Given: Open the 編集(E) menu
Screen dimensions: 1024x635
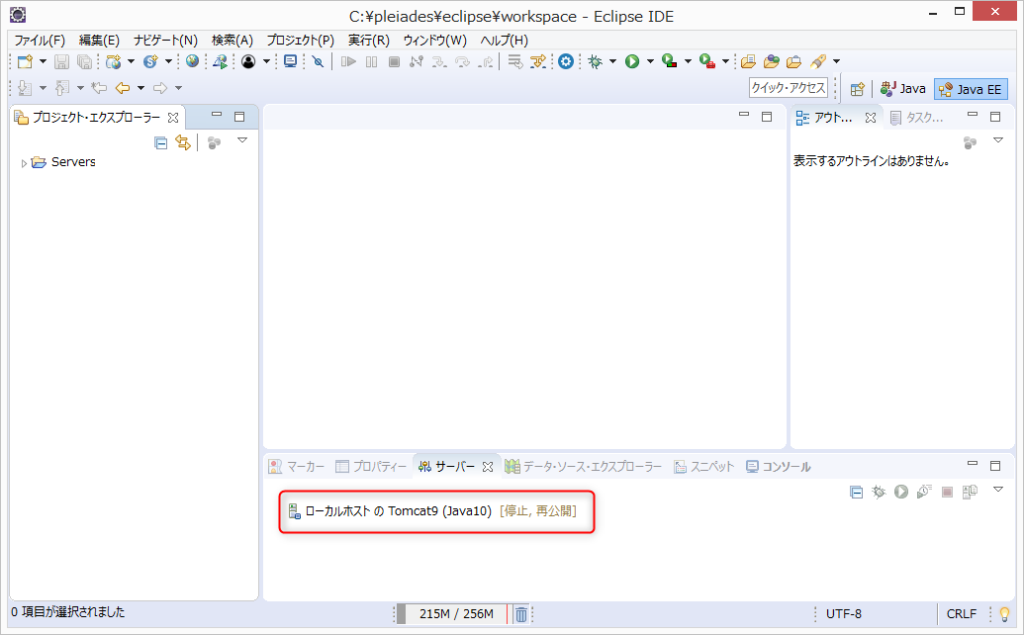Looking at the screenshot, I should 99,41.
